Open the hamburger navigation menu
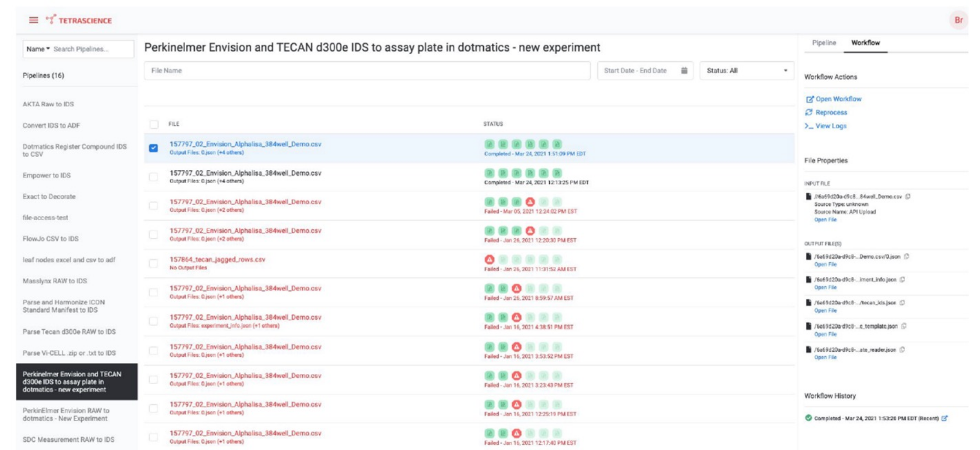This screenshot has width=980, height=450. click(x=34, y=20)
